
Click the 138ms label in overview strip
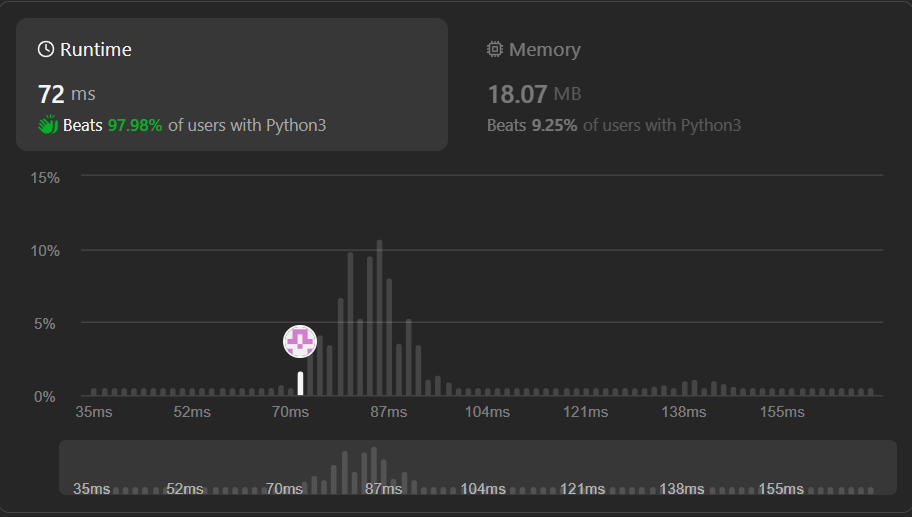point(682,488)
